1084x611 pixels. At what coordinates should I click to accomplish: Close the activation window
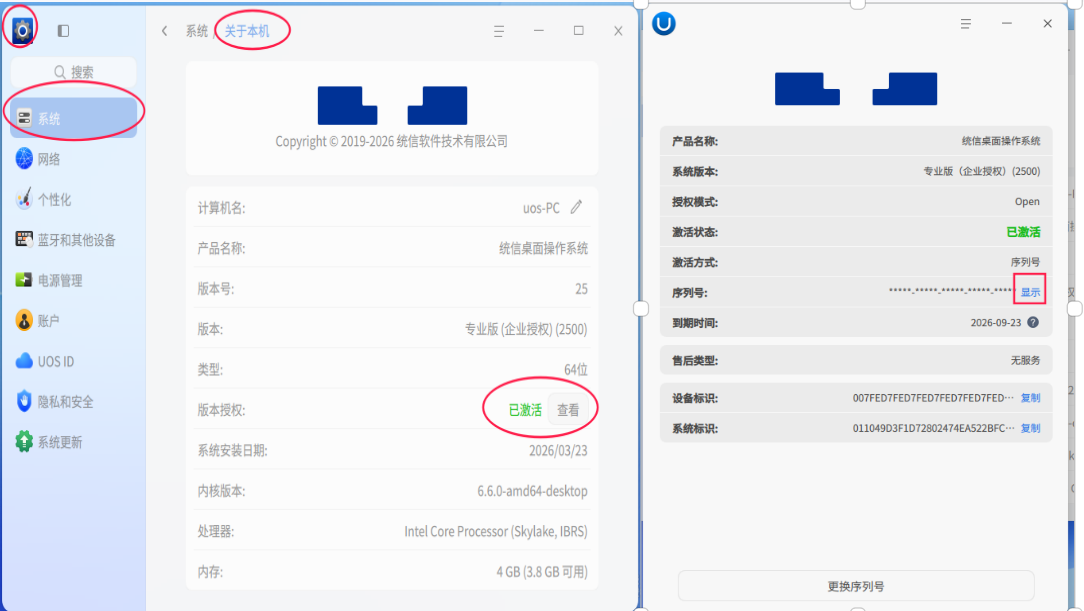pyautogui.click(x=1047, y=24)
